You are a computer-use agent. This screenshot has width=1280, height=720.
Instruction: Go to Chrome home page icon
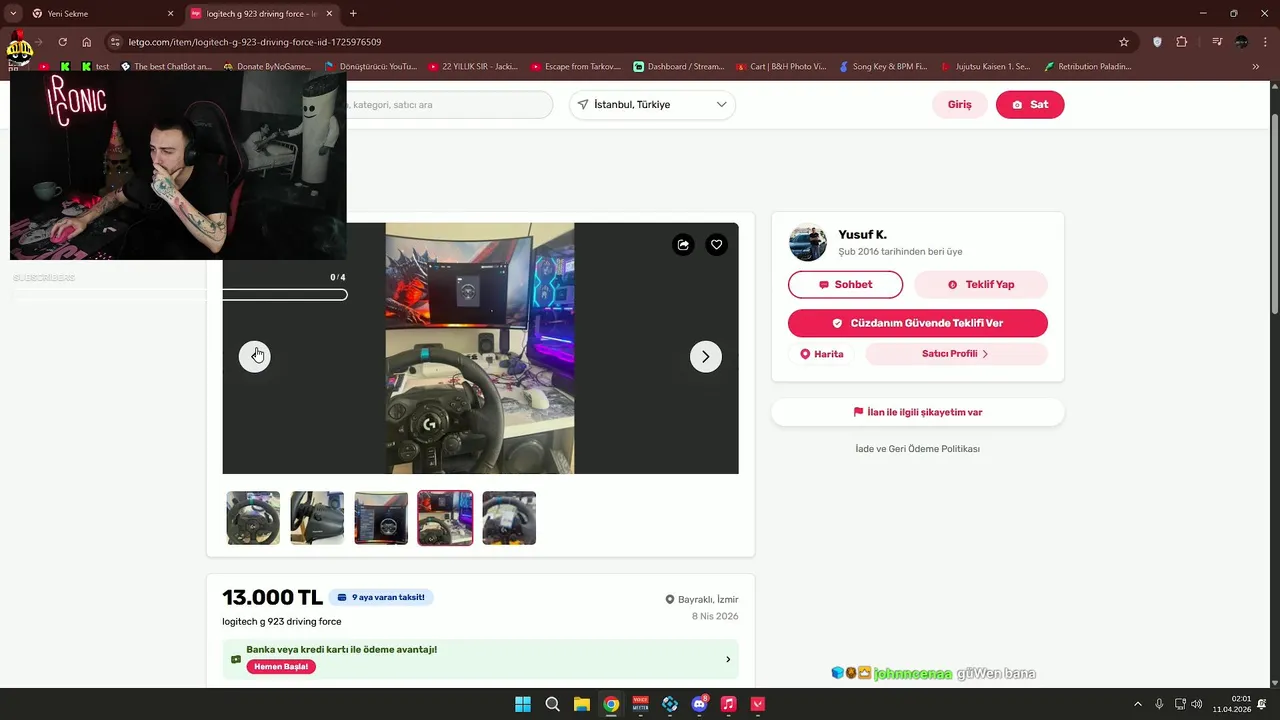click(87, 42)
